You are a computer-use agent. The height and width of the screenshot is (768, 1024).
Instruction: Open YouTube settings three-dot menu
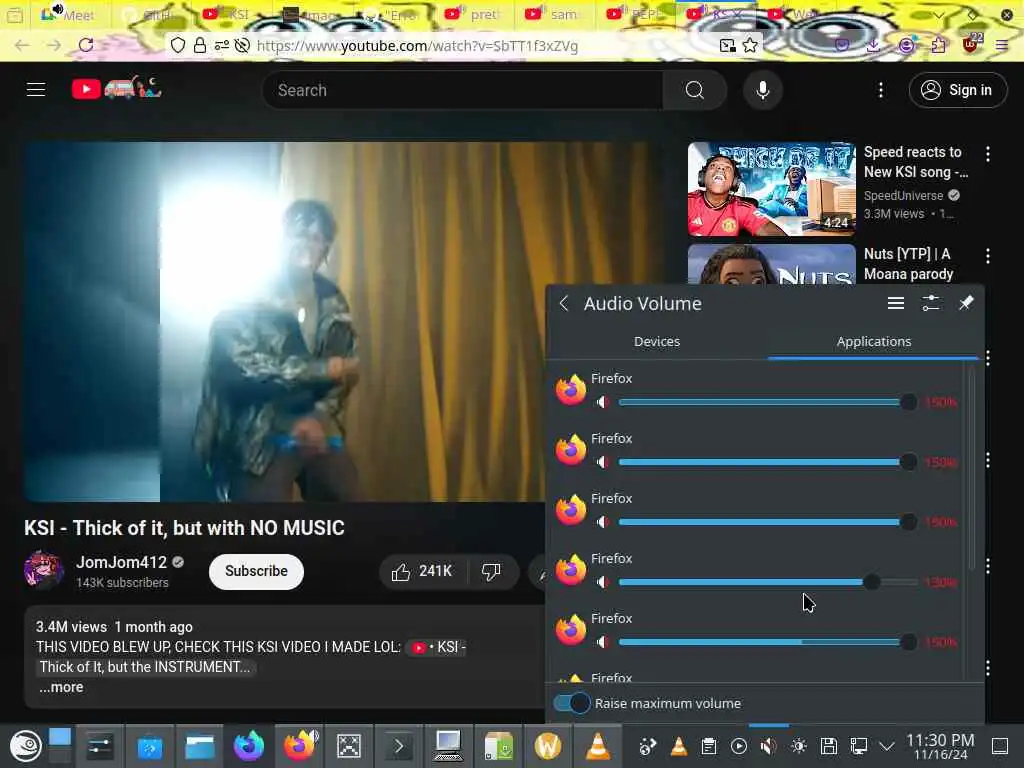pos(881,90)
